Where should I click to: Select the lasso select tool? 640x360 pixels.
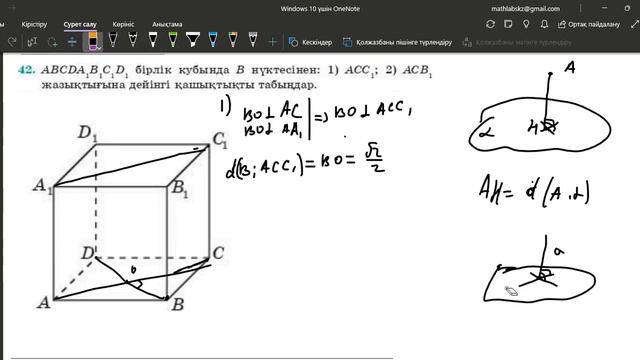[52, 42]
